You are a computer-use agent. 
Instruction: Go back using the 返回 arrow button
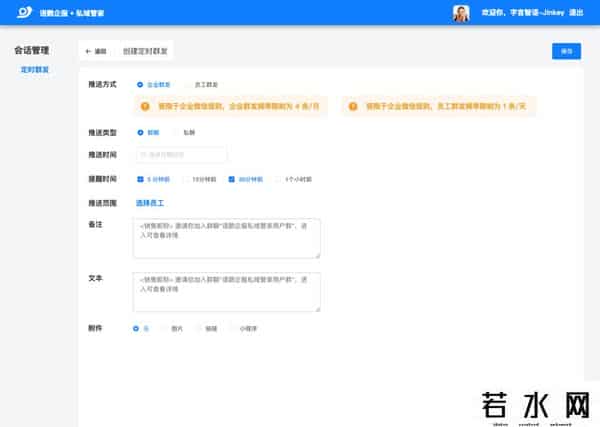point(96,51)
